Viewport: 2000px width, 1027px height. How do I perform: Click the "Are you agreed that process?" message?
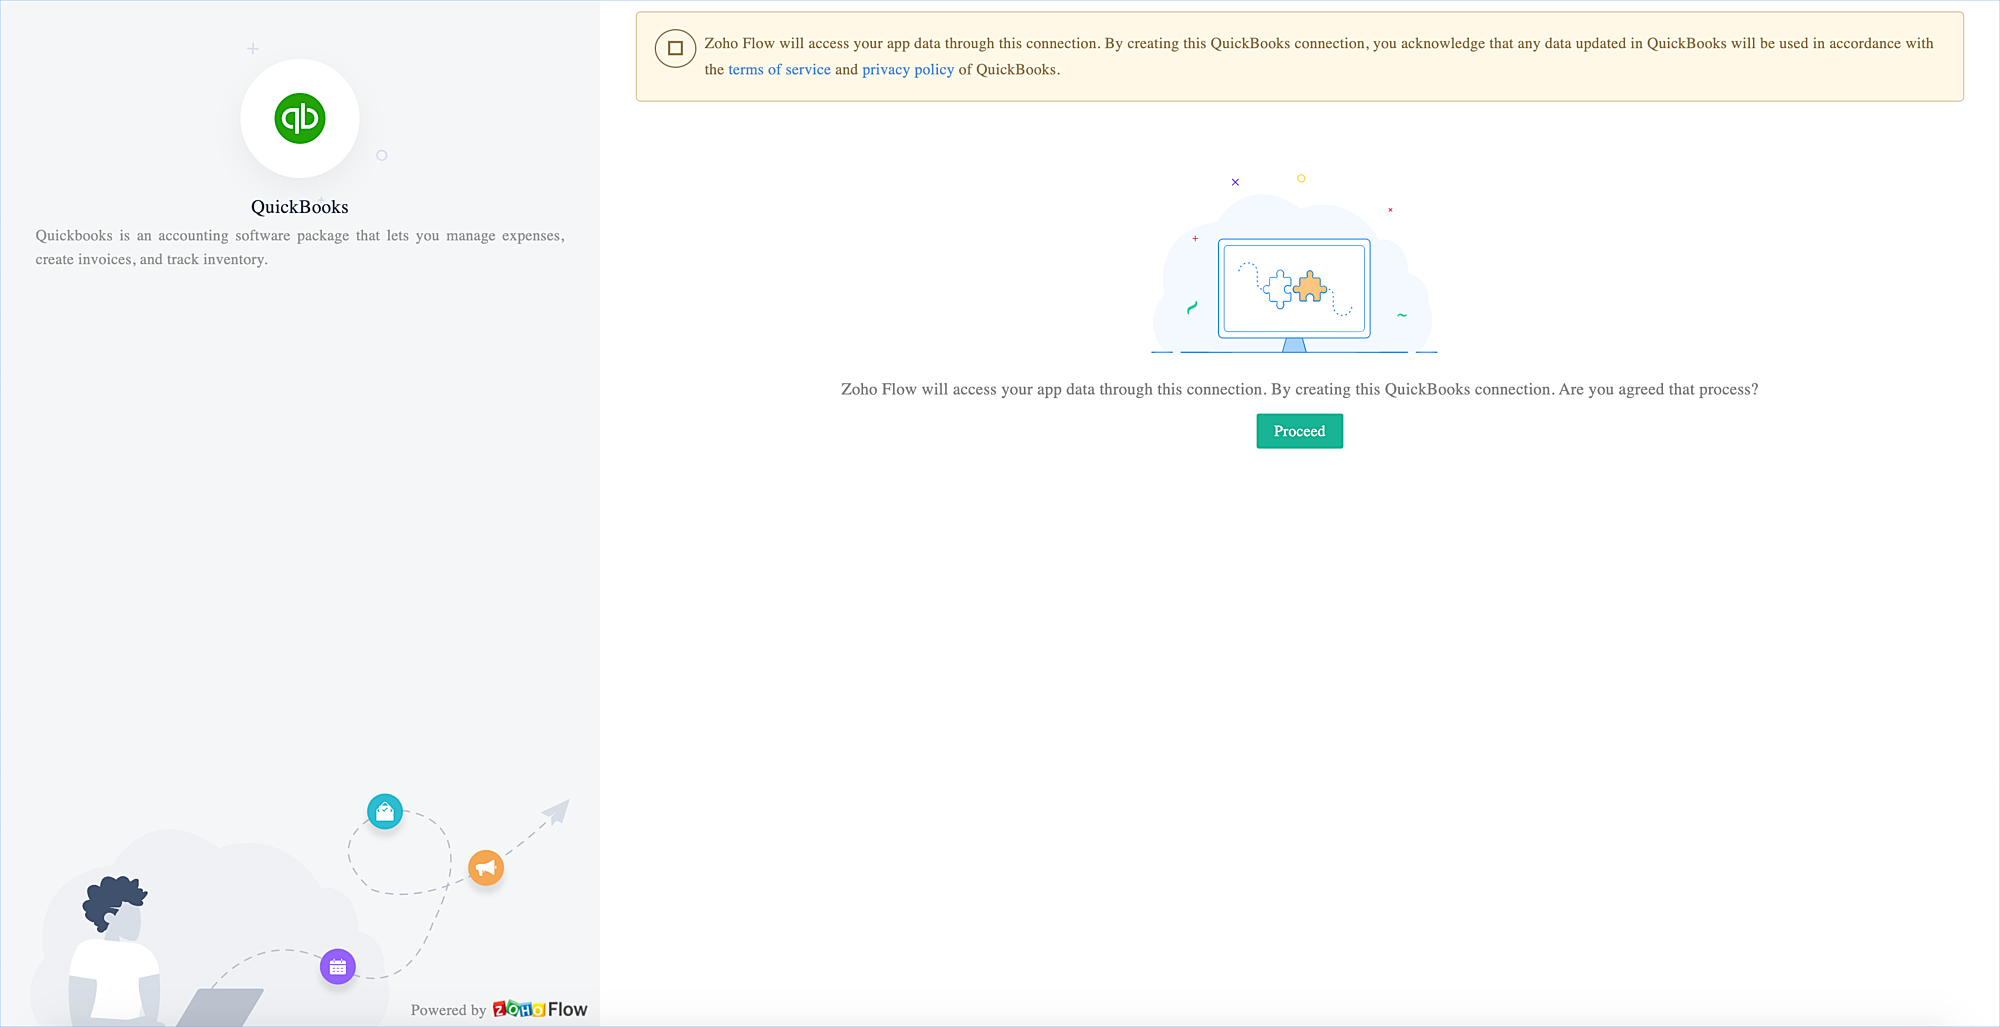pos(1299,389)
